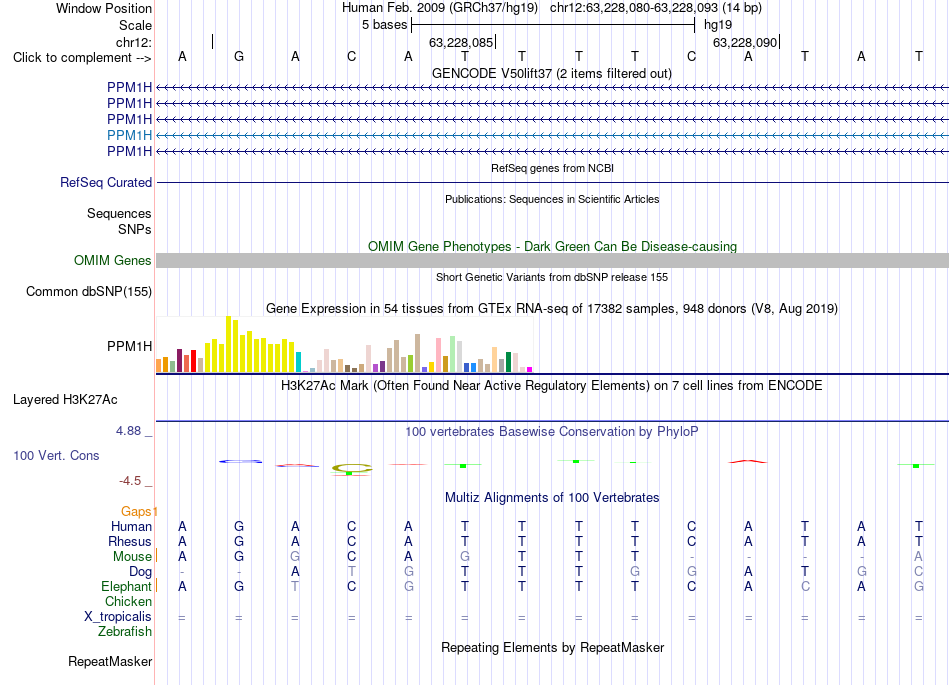
Task: Click the -4.5 PhyloP lower limit
Action: (130, 481)
